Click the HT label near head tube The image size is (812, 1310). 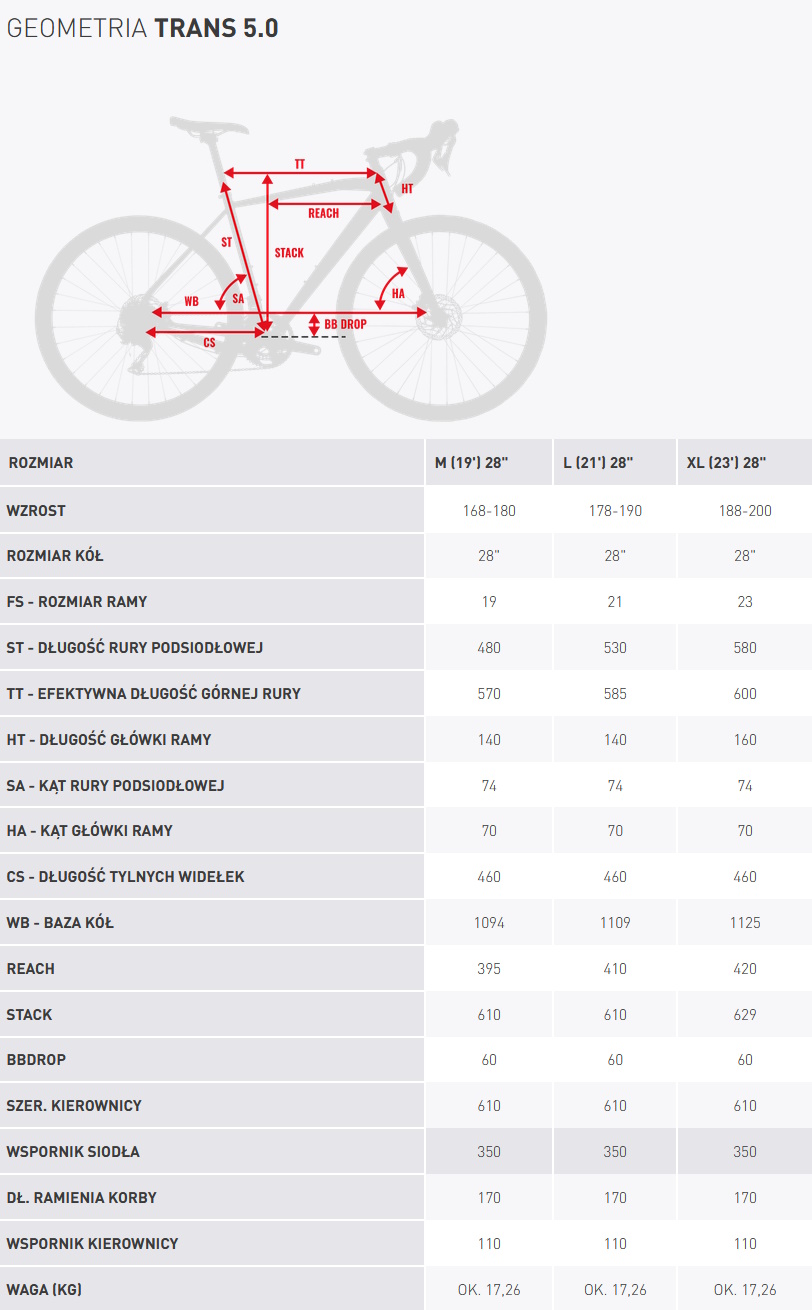pos(407,189)
